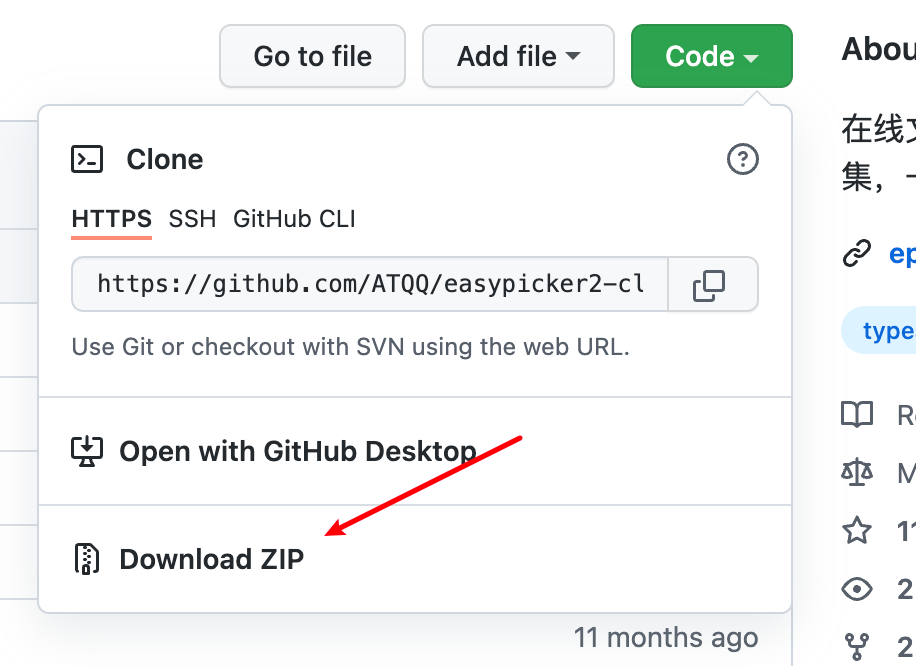
Task: Open the Add file dropdown
Action: (518, 56)
